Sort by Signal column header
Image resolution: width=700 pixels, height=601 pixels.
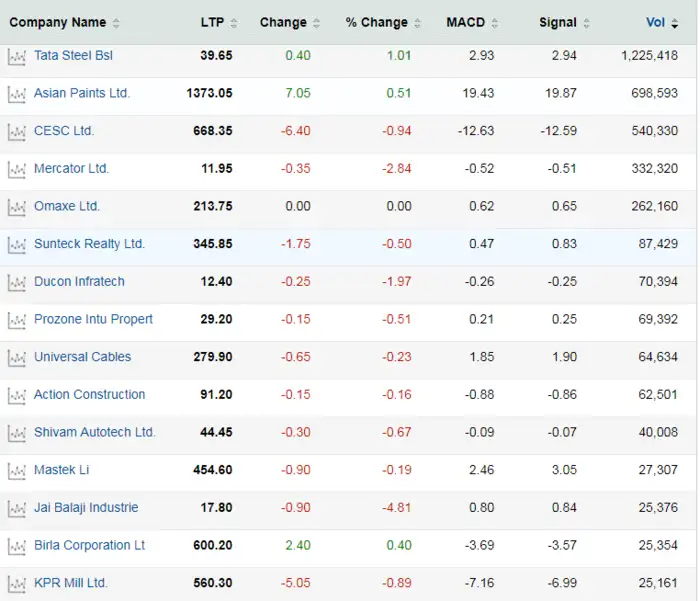[558, 22]
